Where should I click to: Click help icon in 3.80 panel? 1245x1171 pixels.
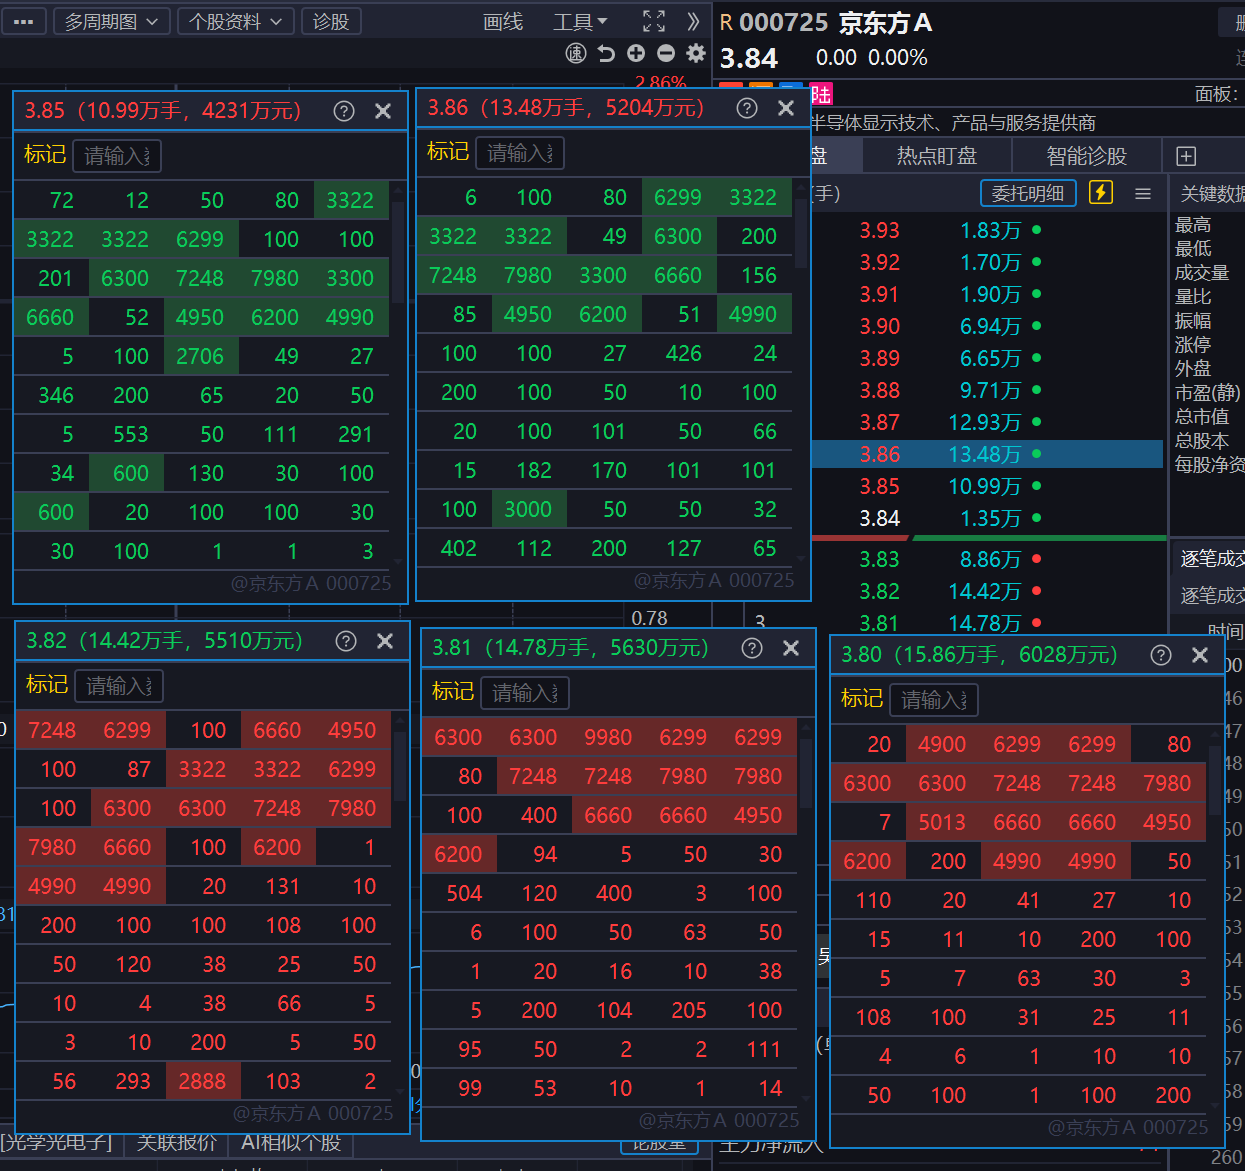(x=1161, y=655)
